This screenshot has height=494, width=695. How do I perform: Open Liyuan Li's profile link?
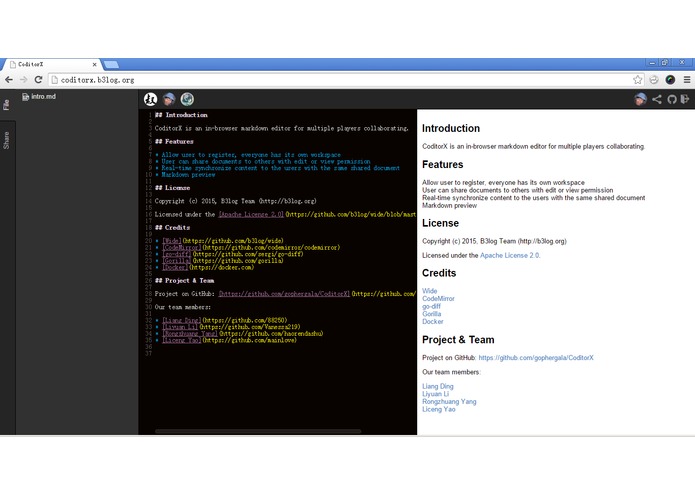tap(435, 394)
